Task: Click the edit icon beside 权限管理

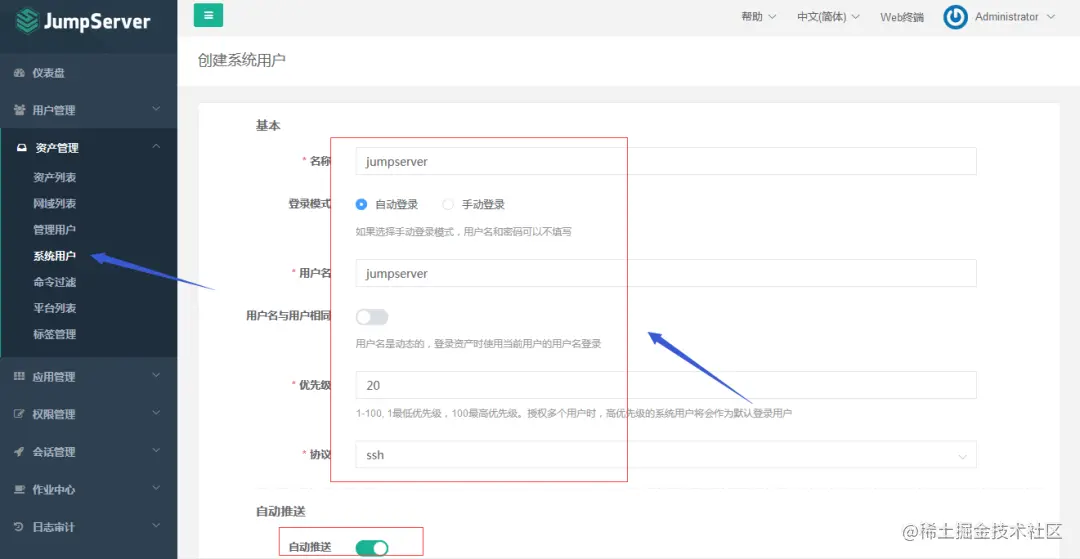Action: pyautogui.click(x=19, y=414)
